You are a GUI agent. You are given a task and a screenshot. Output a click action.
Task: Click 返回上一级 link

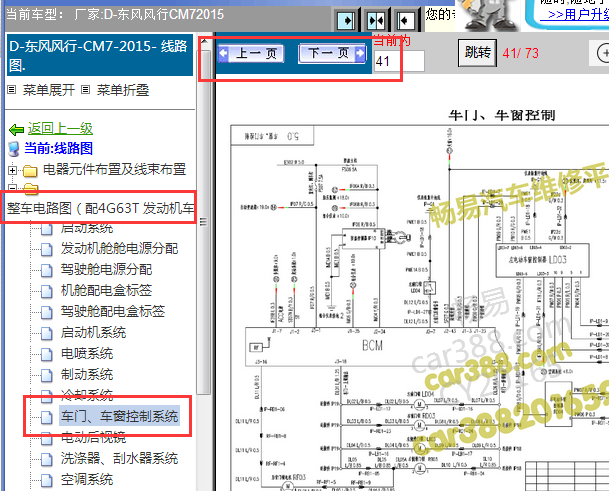point(60,128)
